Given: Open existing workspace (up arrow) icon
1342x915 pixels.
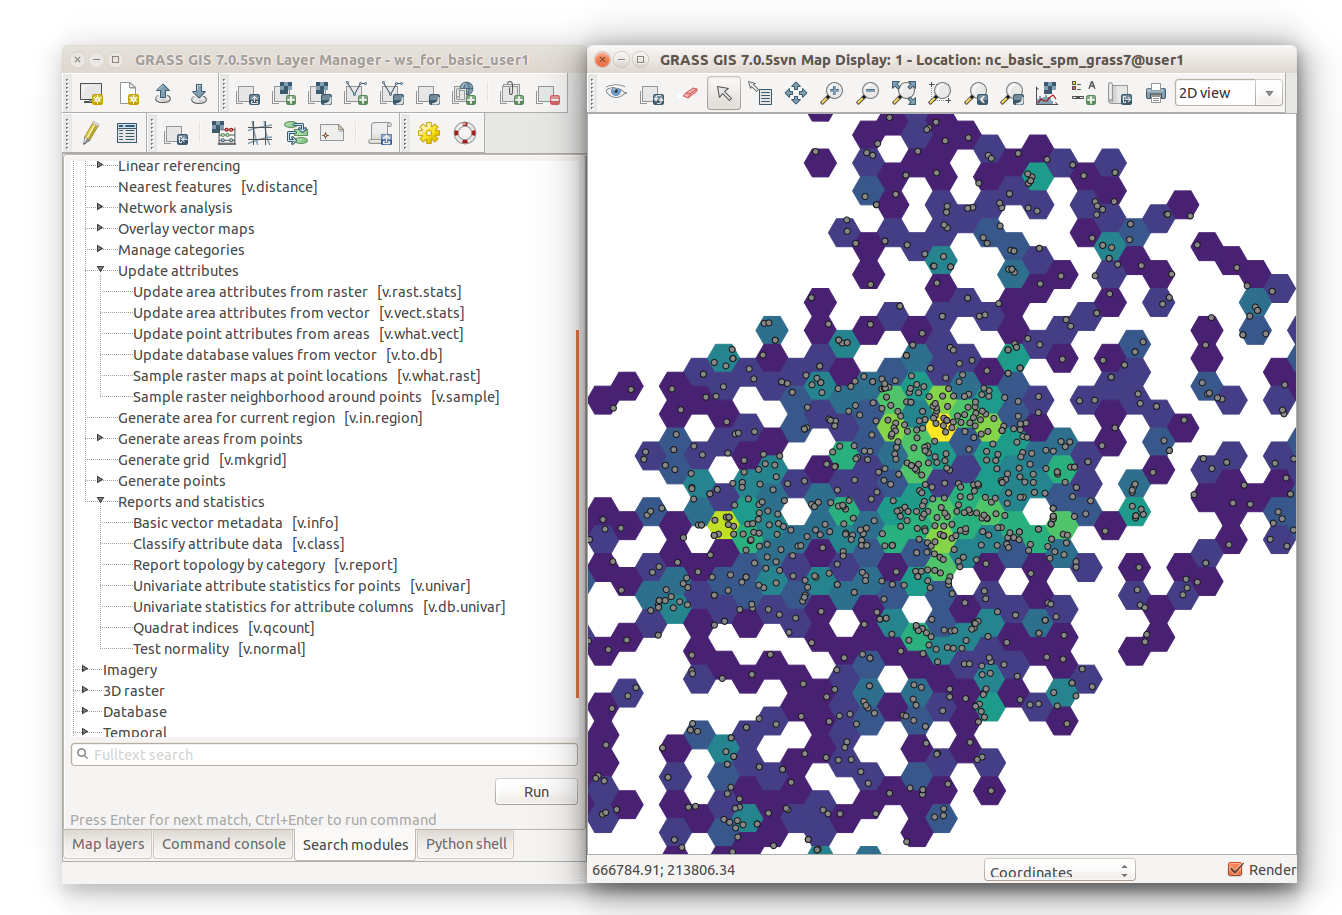Looking at the screenshot, I should [x=163, y=94].
